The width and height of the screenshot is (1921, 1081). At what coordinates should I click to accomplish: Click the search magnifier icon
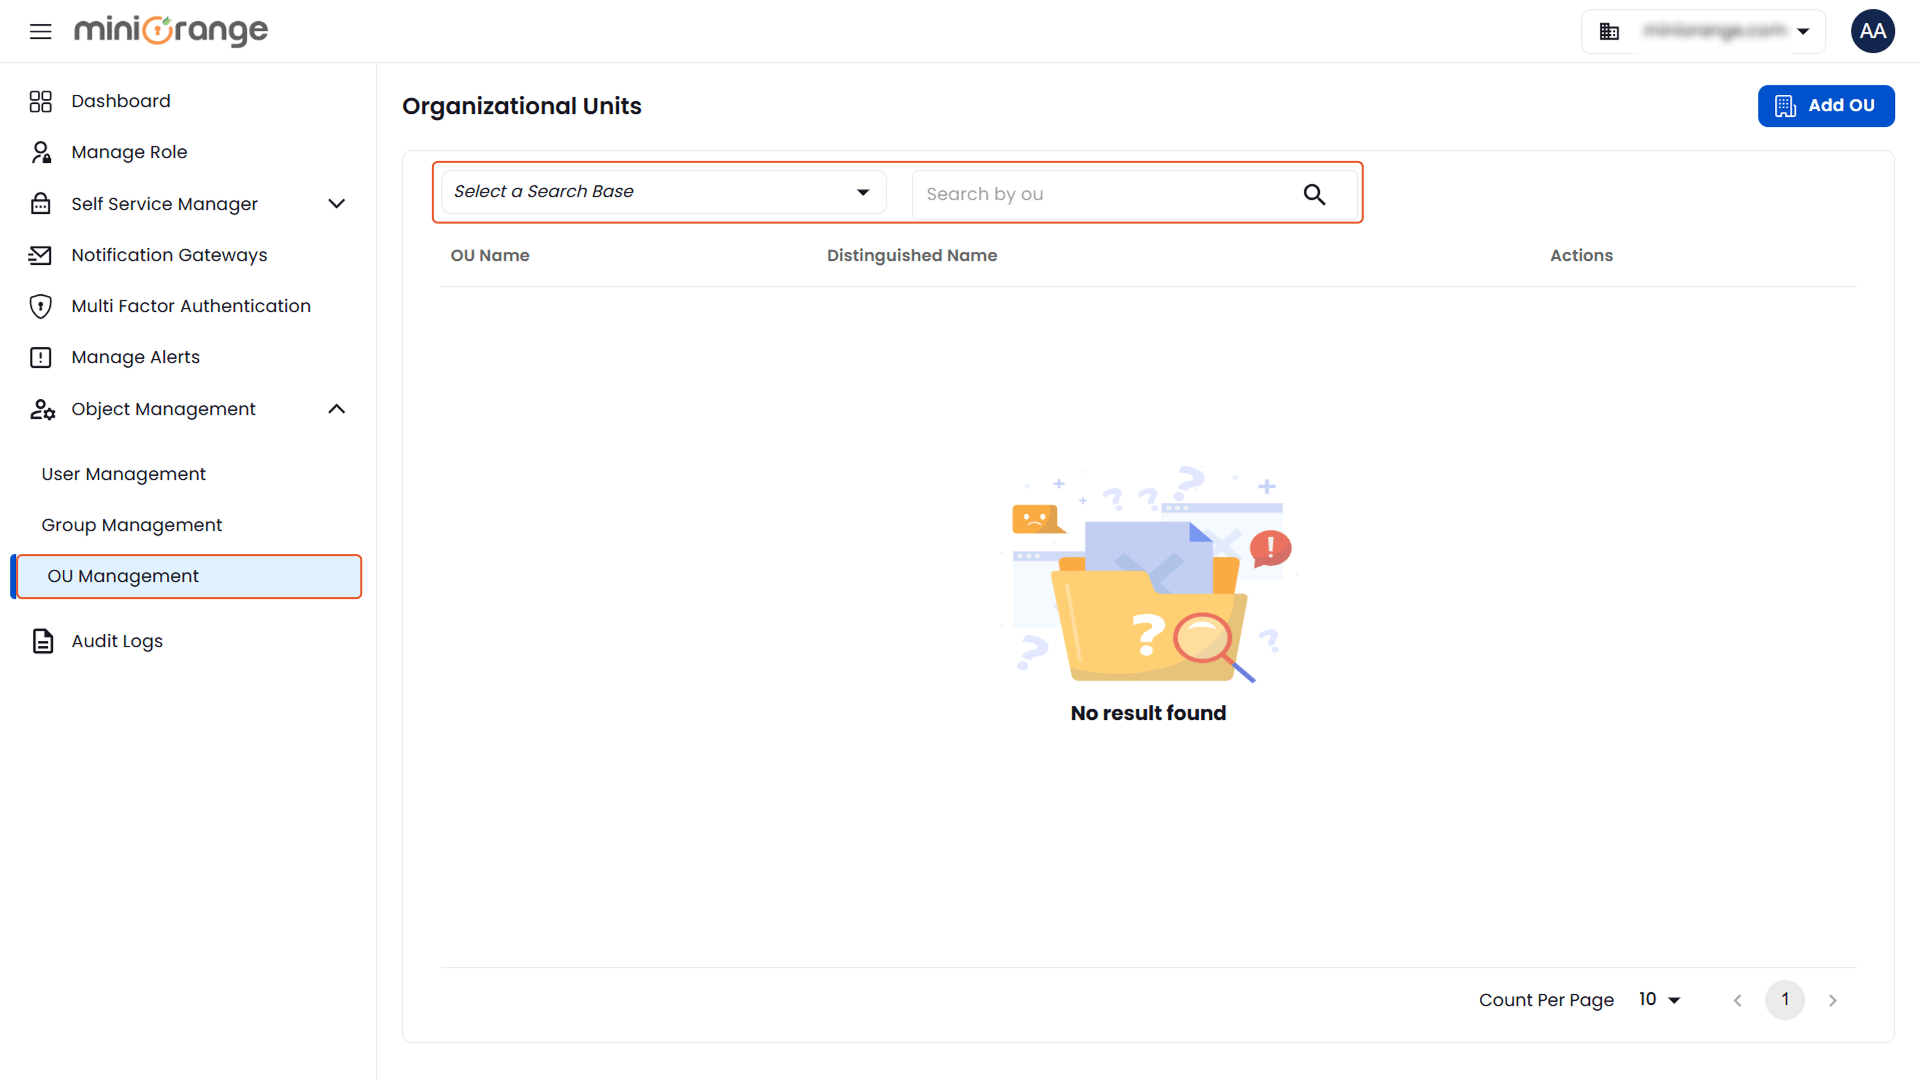point(1314,194)
